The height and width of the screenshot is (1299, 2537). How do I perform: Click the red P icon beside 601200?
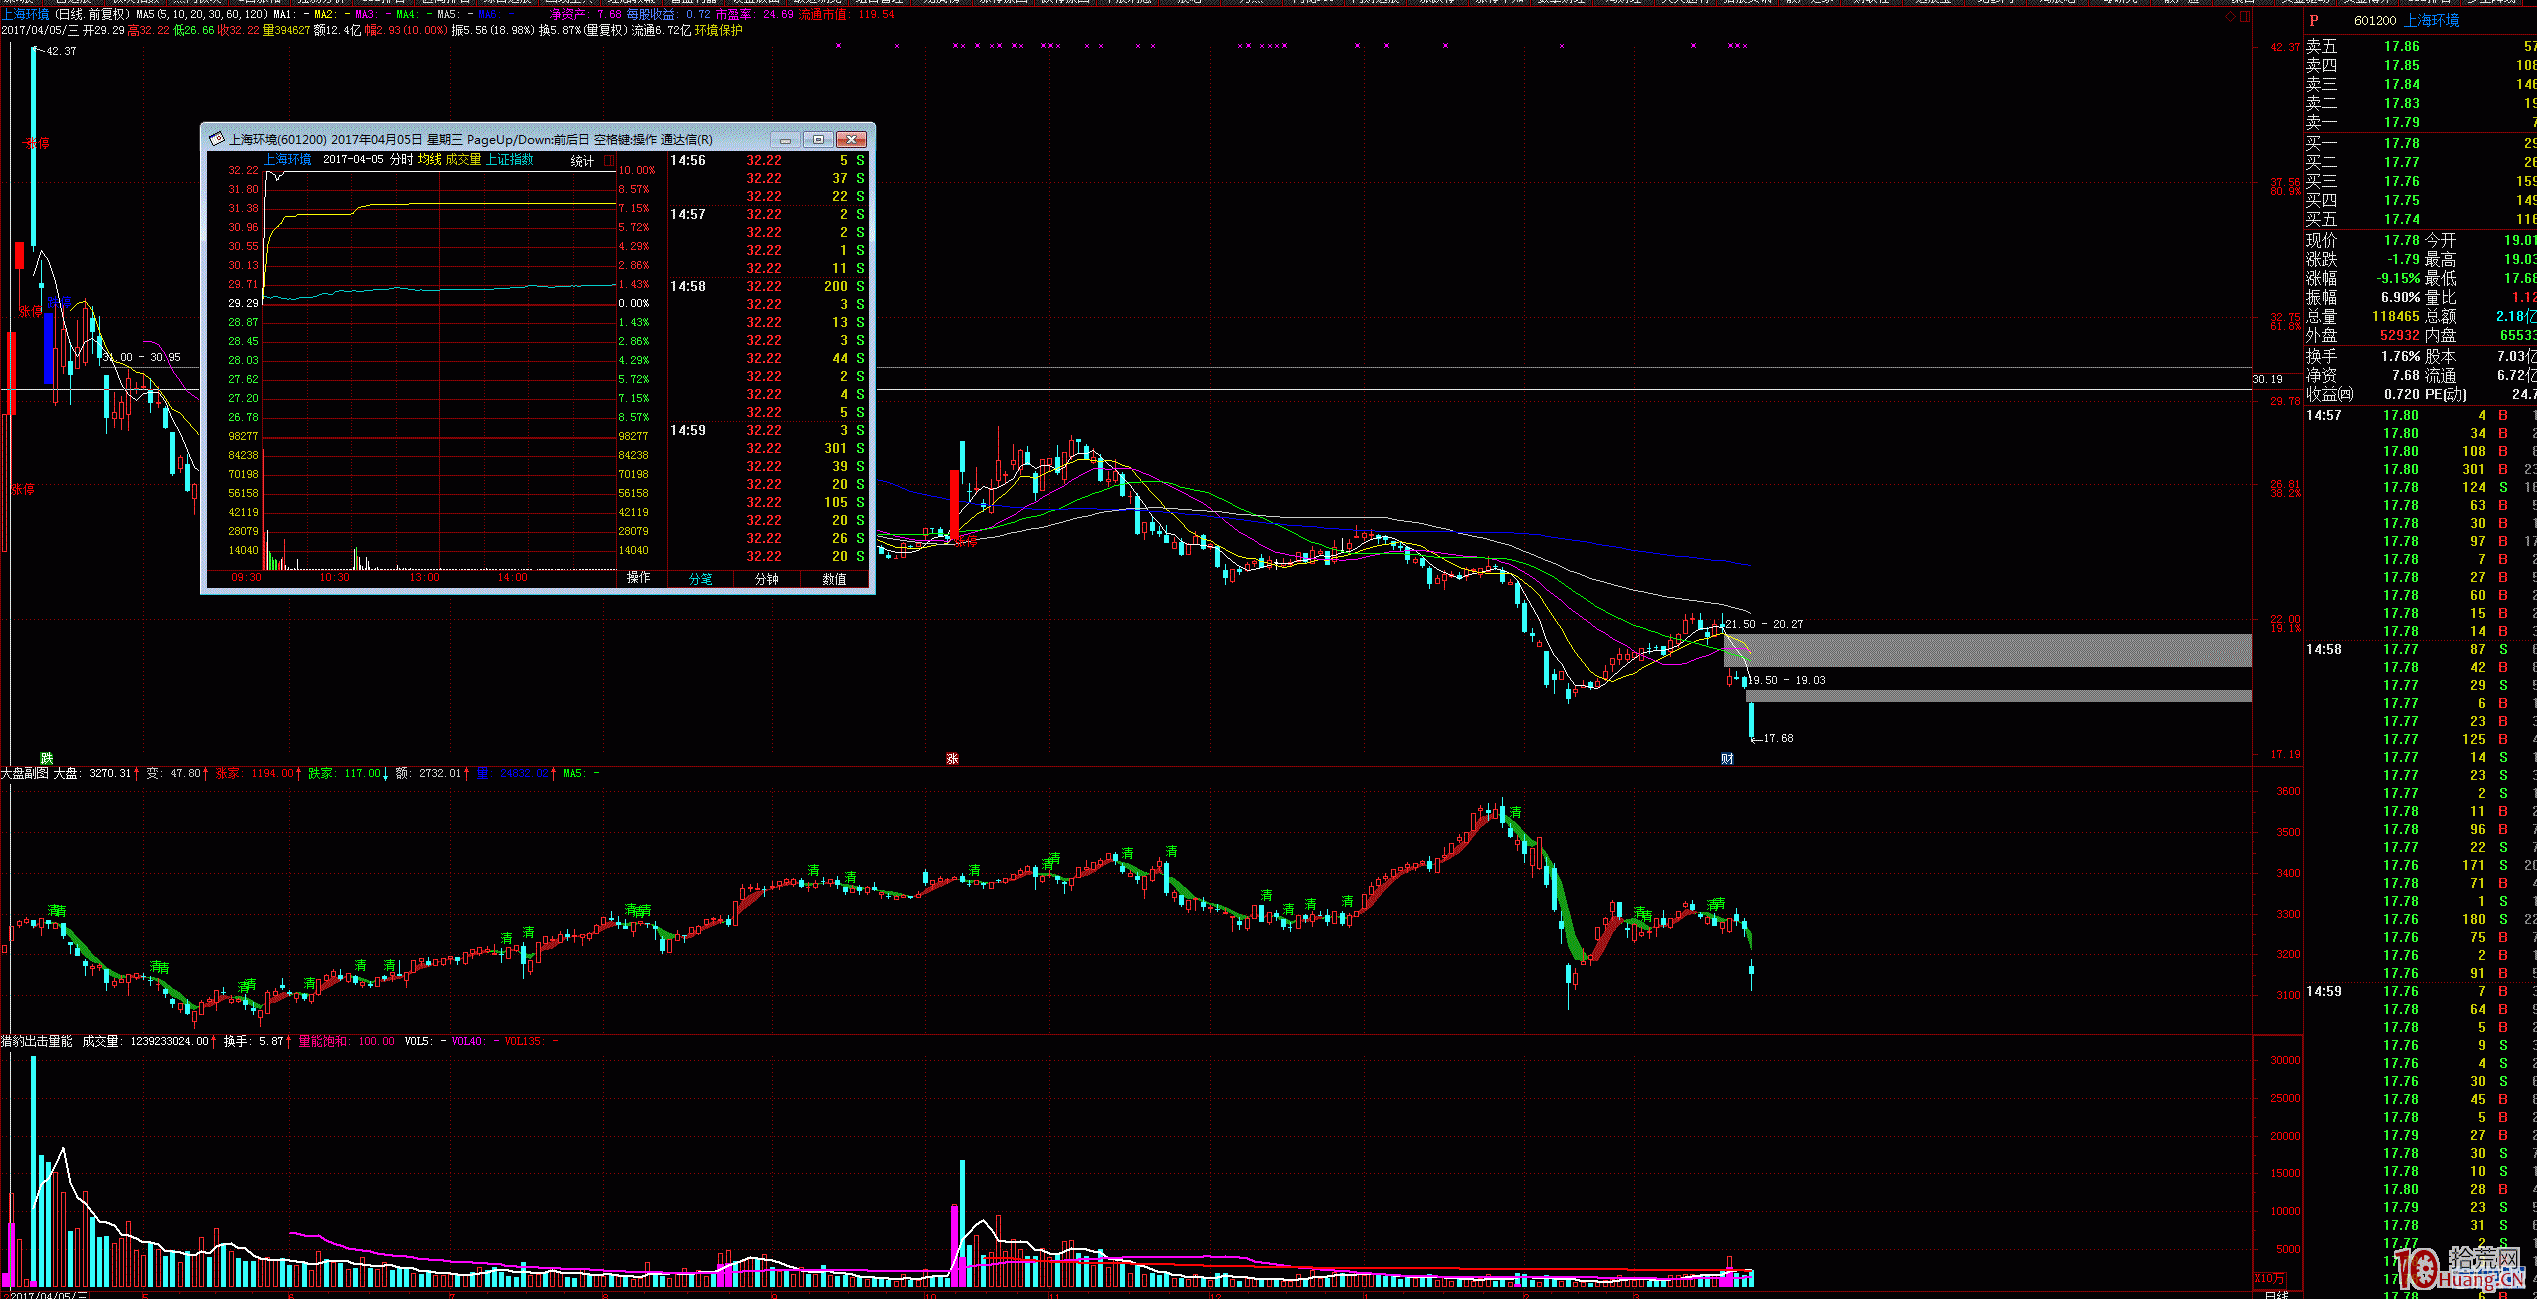point(2314,20)
